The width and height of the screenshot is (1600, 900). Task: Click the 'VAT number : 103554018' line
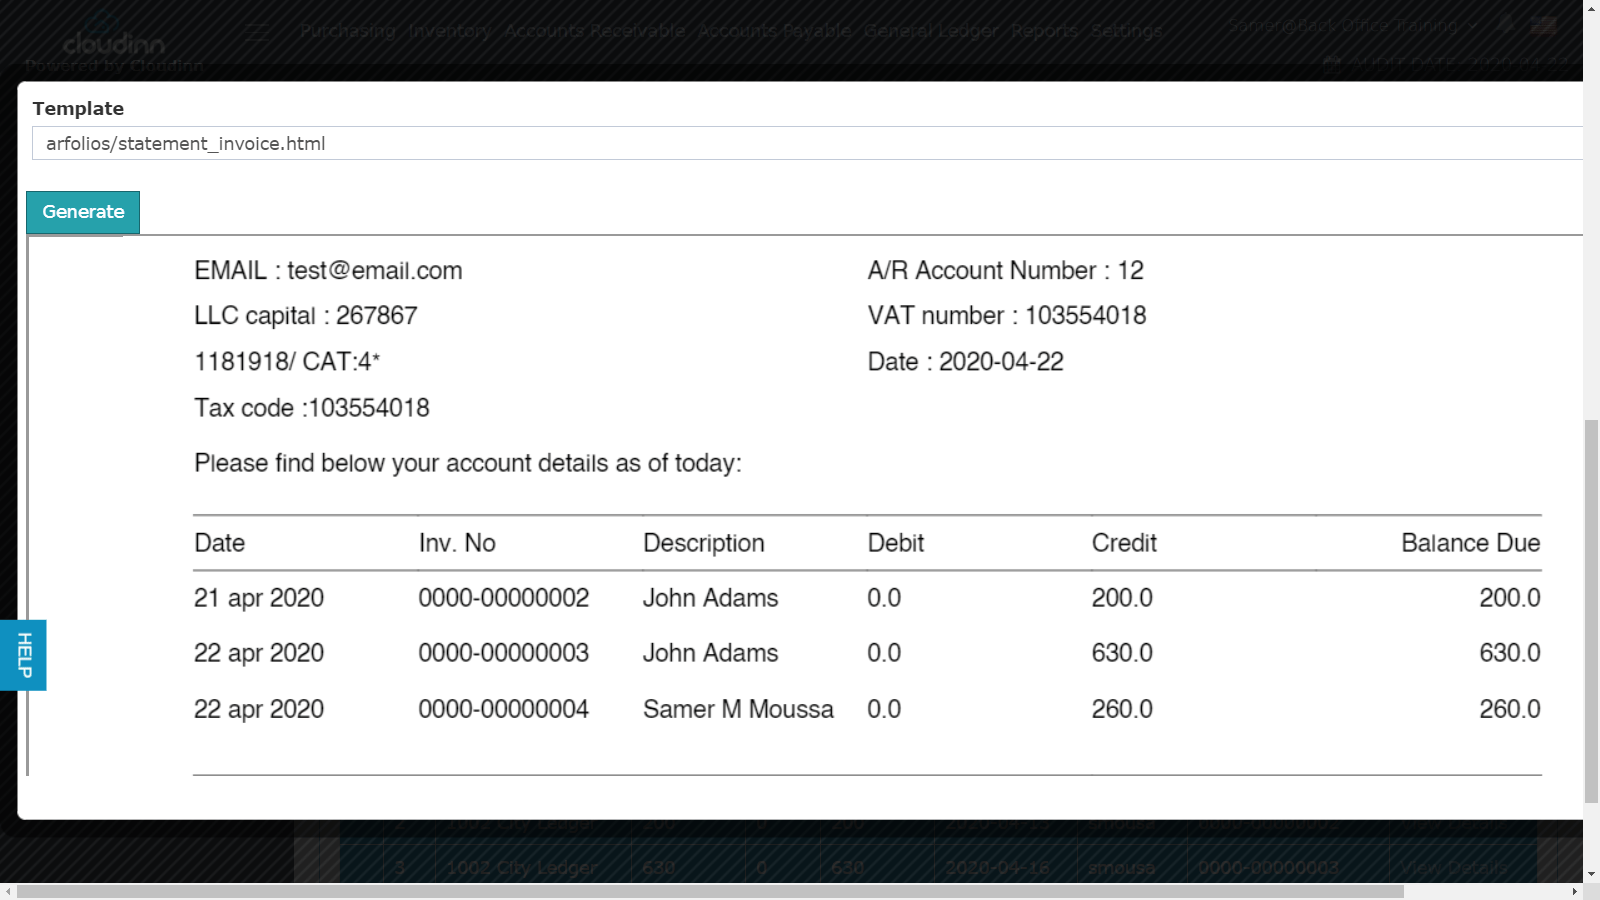(1006, 316)
